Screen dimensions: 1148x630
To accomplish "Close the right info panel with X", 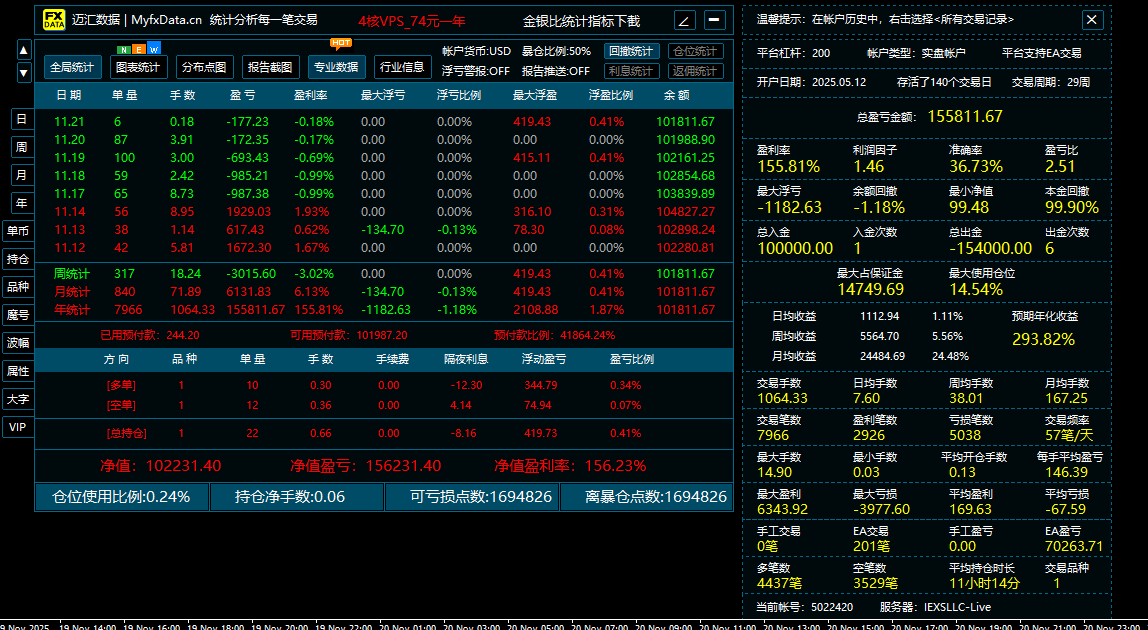I will [1092, 20].
